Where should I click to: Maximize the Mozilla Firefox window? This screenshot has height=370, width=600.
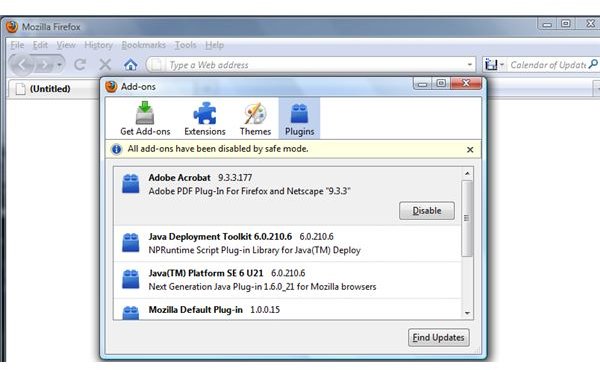566,24
